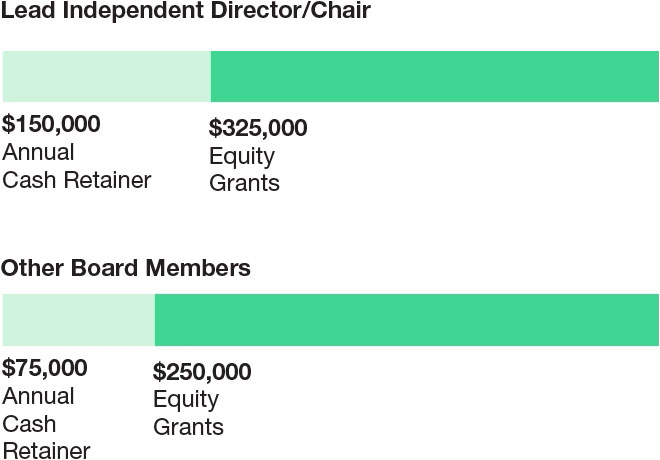Click "Cash Retainer" line under $150,000
Screen dimensions: 660x460
pyautogui.click(x=76, y=180)
